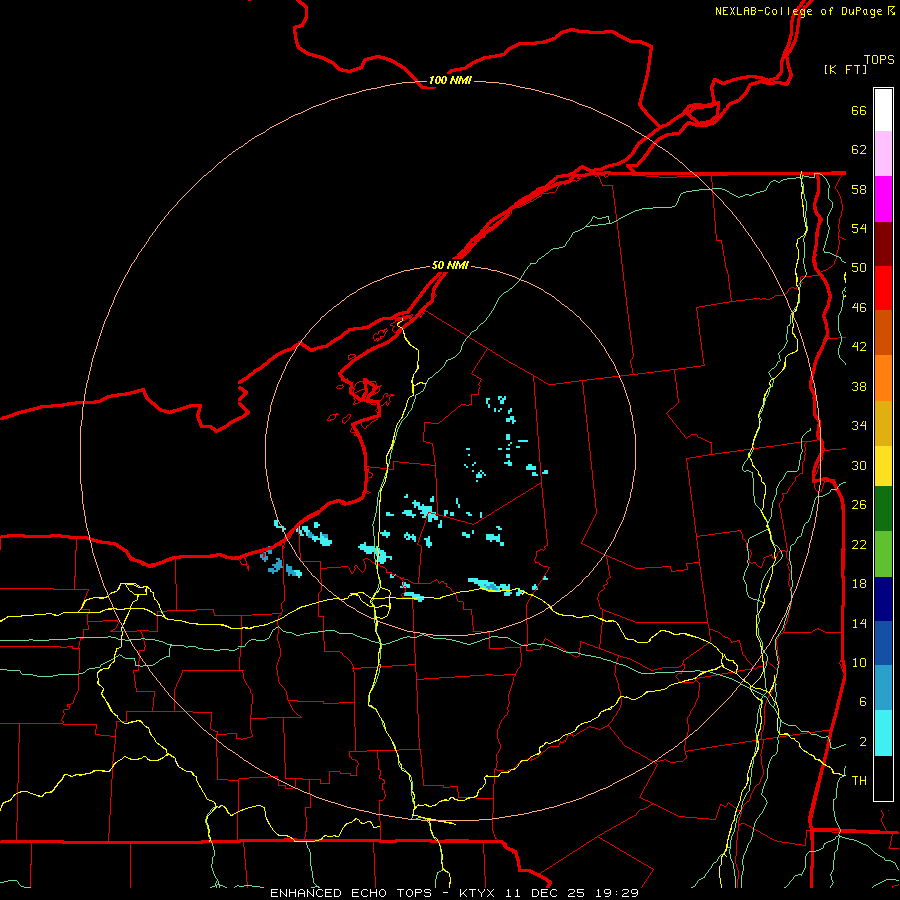Click the "34" scale number
The width and height of the screenshot is (900, 900).
point(859,425)
